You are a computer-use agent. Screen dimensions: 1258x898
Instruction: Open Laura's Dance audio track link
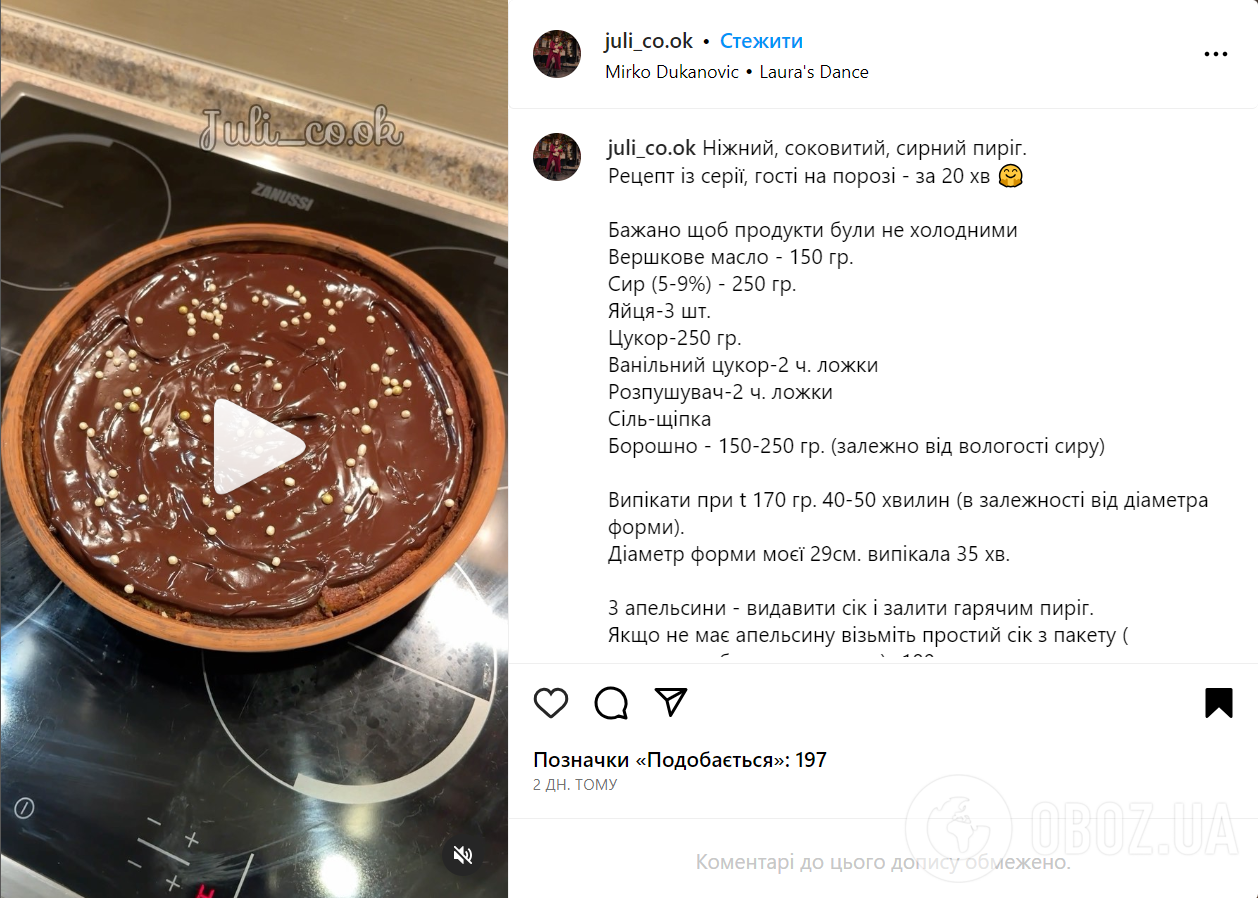[x=814, y=72]
